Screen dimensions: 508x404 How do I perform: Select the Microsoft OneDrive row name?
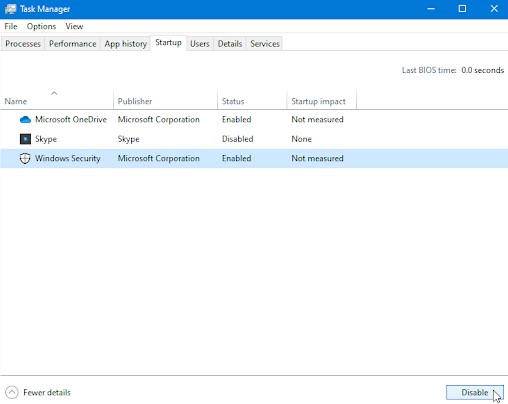(x=71, y=119)
